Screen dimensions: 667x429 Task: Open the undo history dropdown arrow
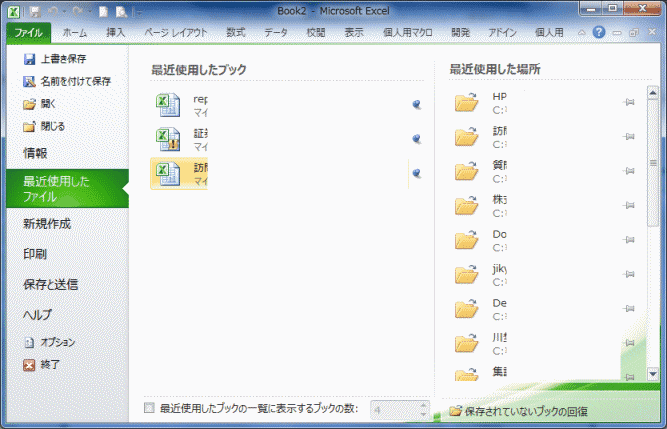pos(64,12)
